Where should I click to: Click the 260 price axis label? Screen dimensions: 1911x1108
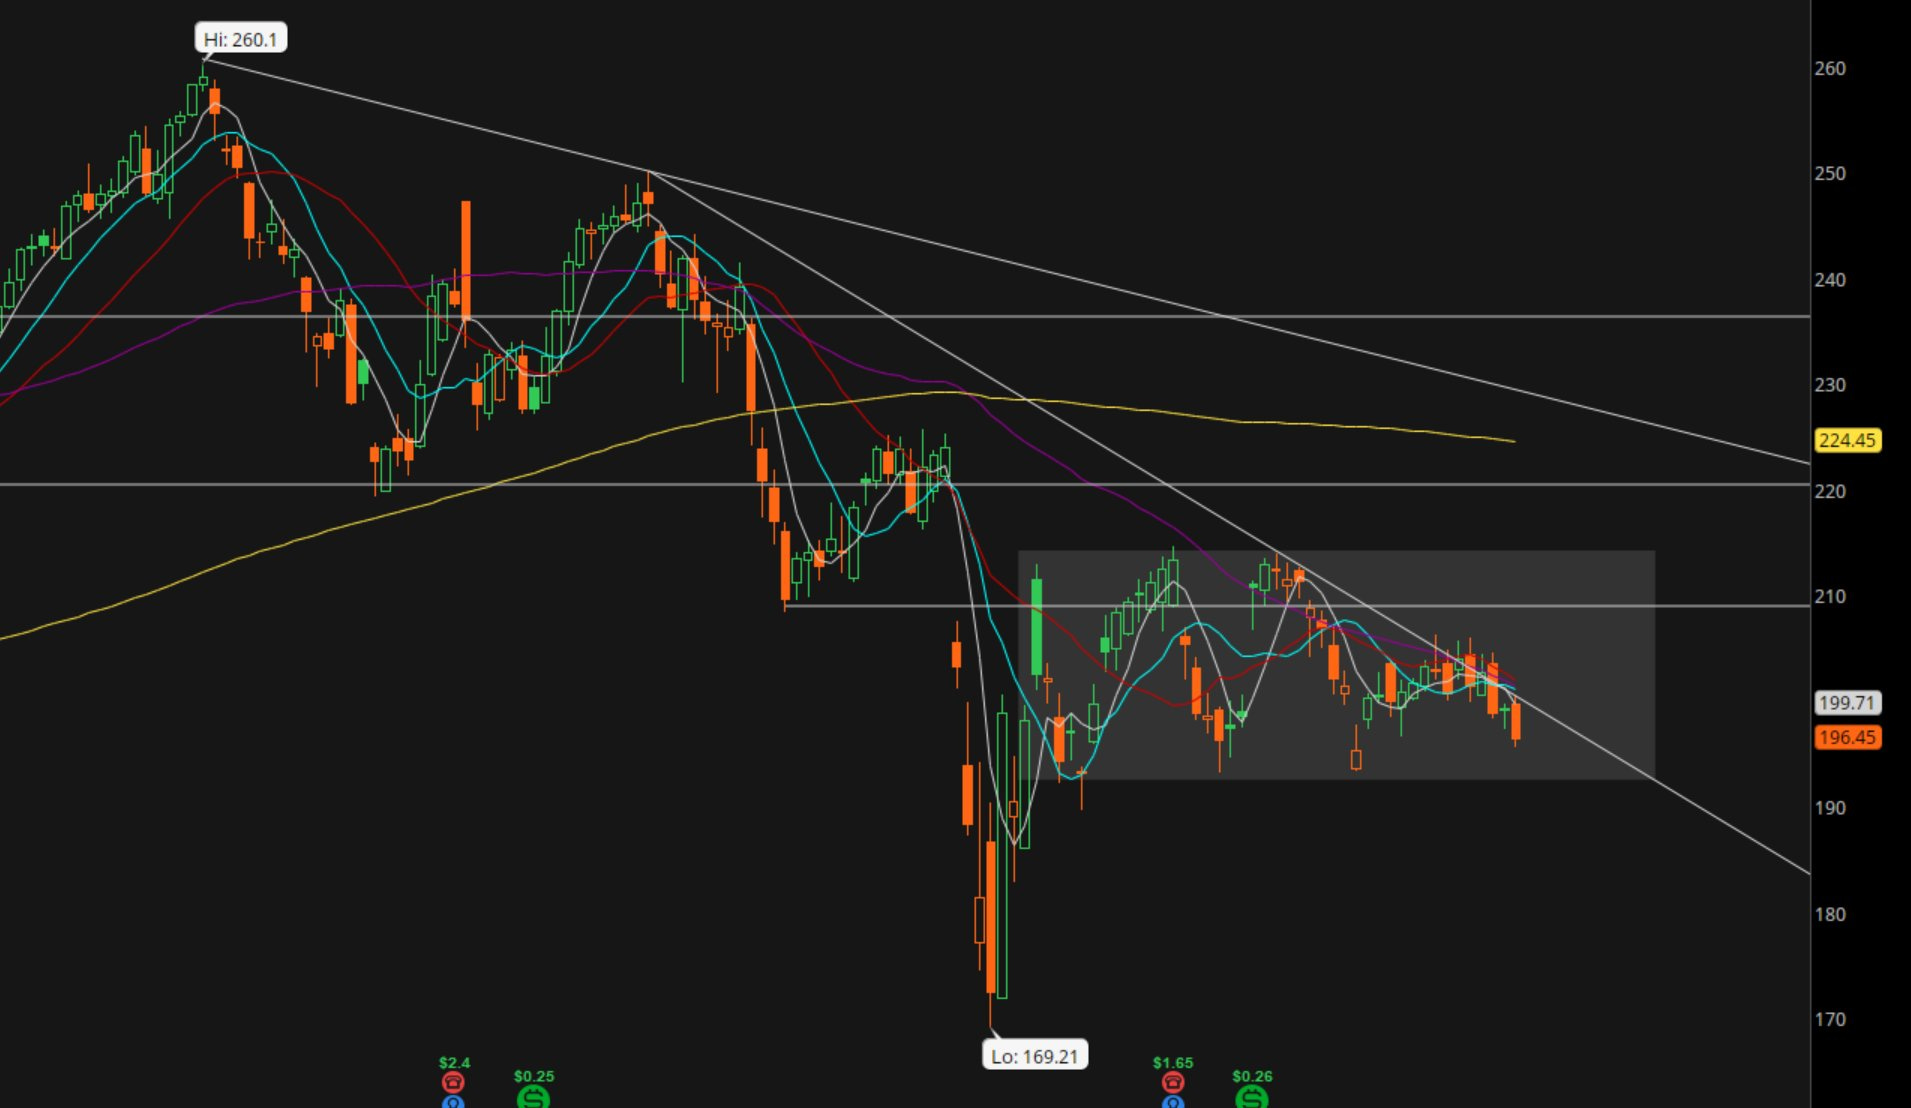1830,69
